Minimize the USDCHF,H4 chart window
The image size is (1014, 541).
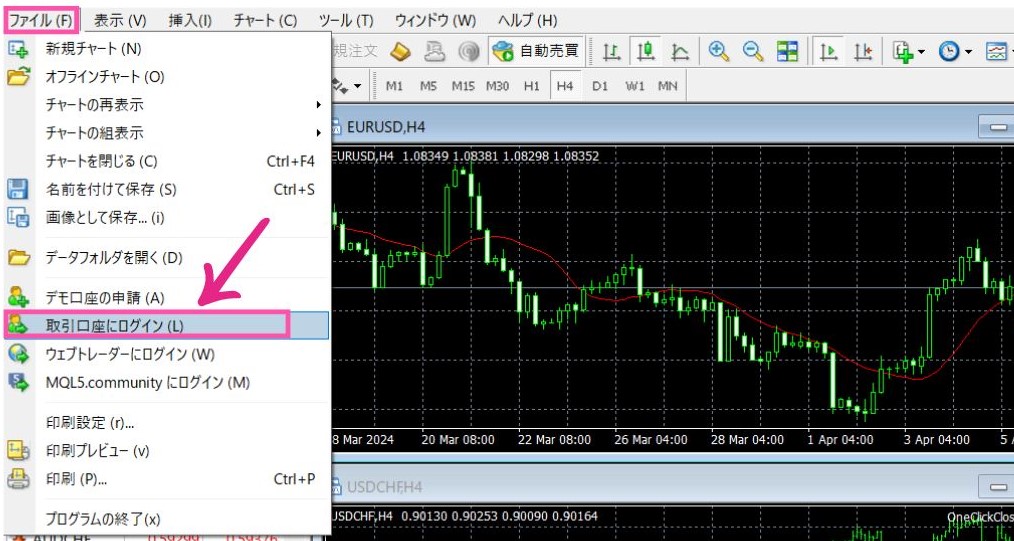tap(996, 486)
